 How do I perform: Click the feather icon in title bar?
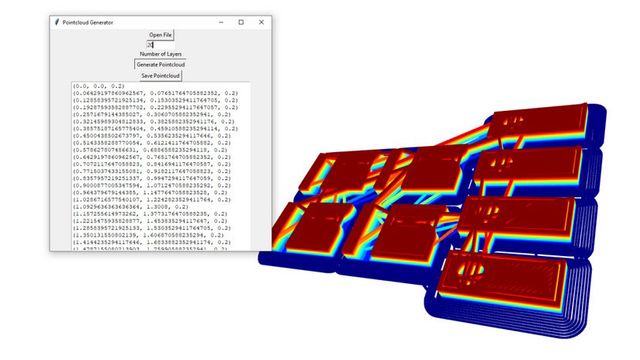[x=57, y=22]
